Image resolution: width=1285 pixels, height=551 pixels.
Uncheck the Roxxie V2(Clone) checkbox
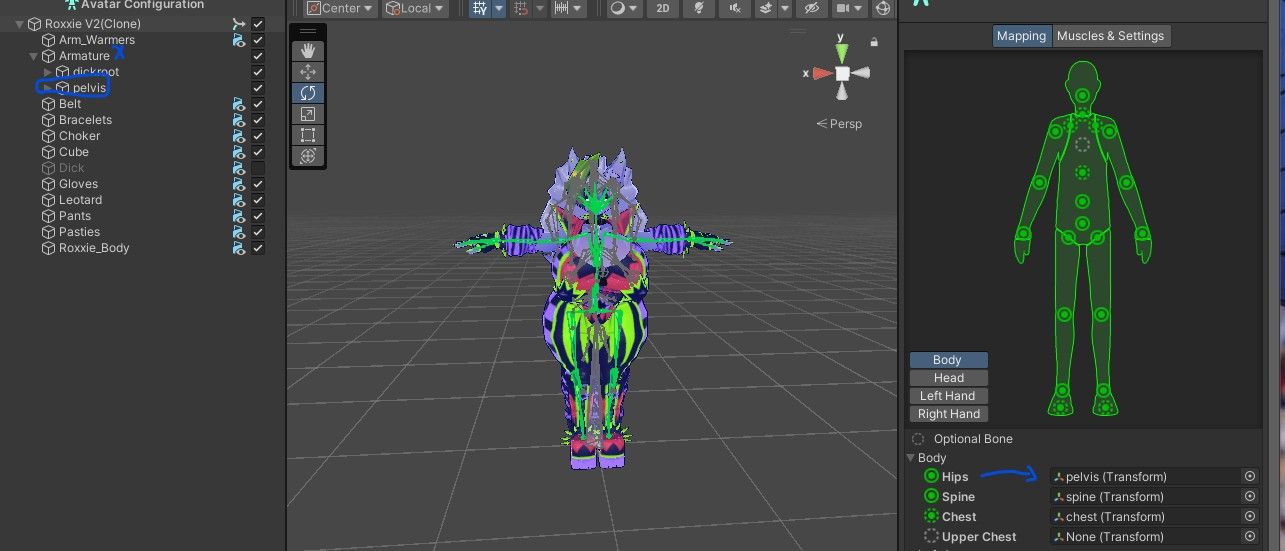258,24
